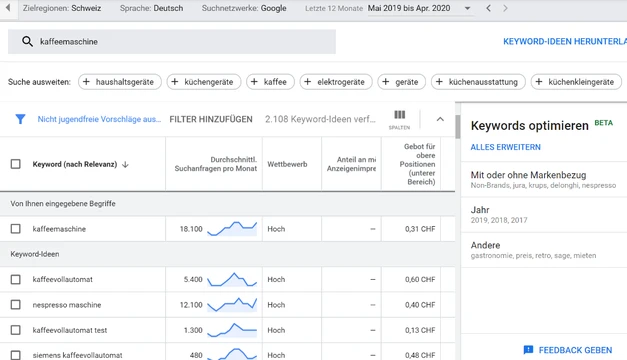
Task: Sort by Wettbewerb column header
Action: 287,164
